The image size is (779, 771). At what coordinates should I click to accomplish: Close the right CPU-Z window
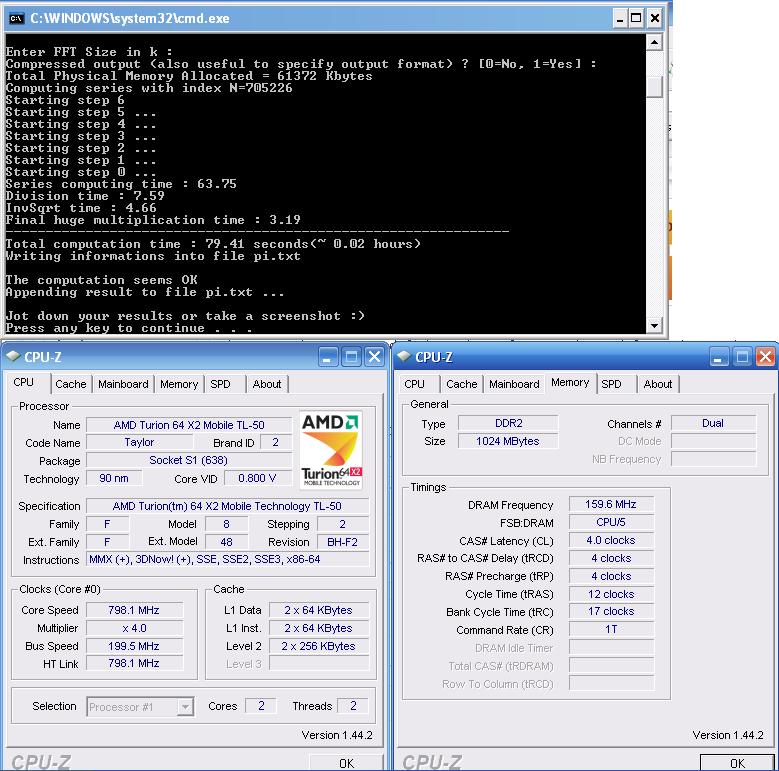765,357
